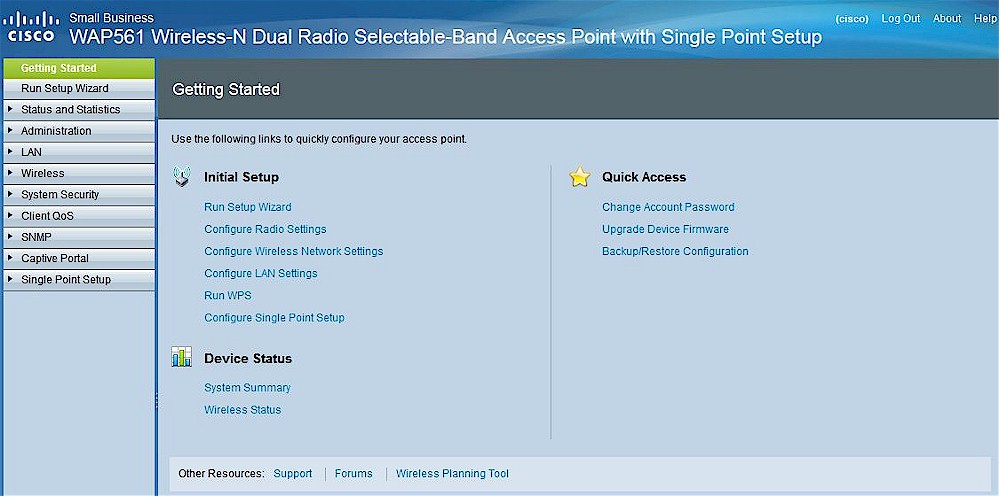Click the sidebar collapse handle on the divider

click(156, 401)
